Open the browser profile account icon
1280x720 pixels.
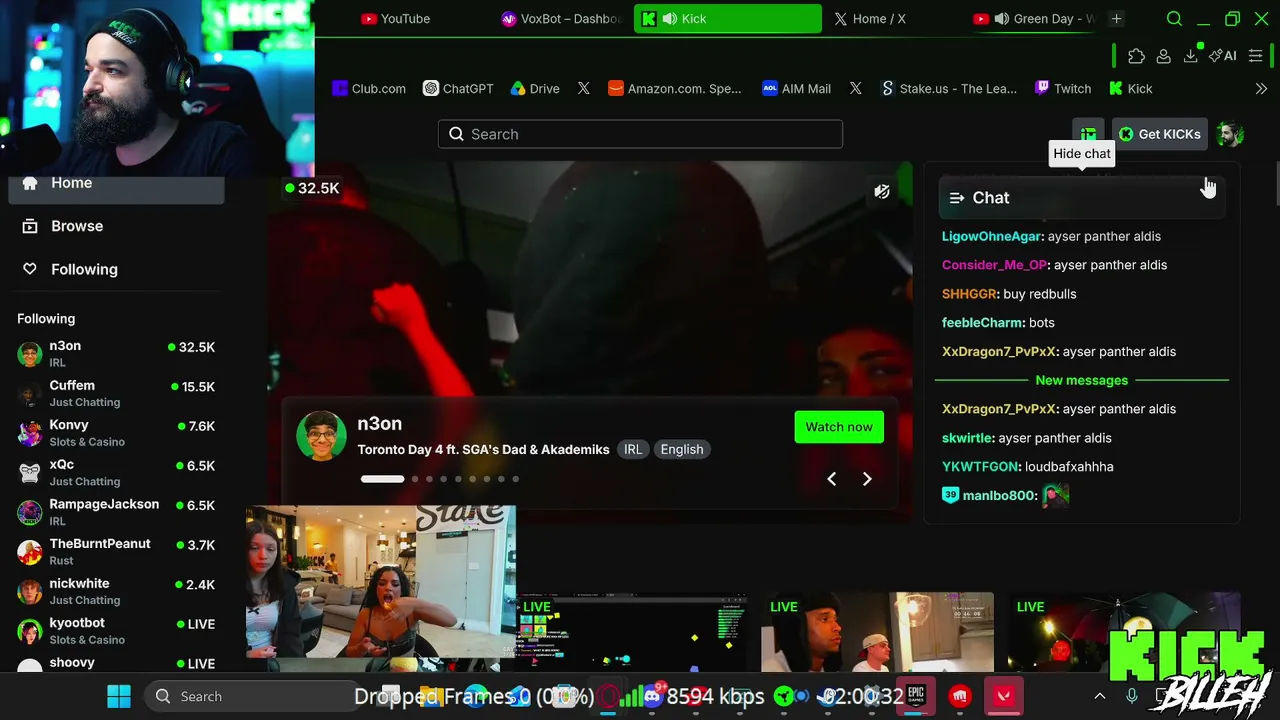pyautogui.click(x=1163, y=56)
